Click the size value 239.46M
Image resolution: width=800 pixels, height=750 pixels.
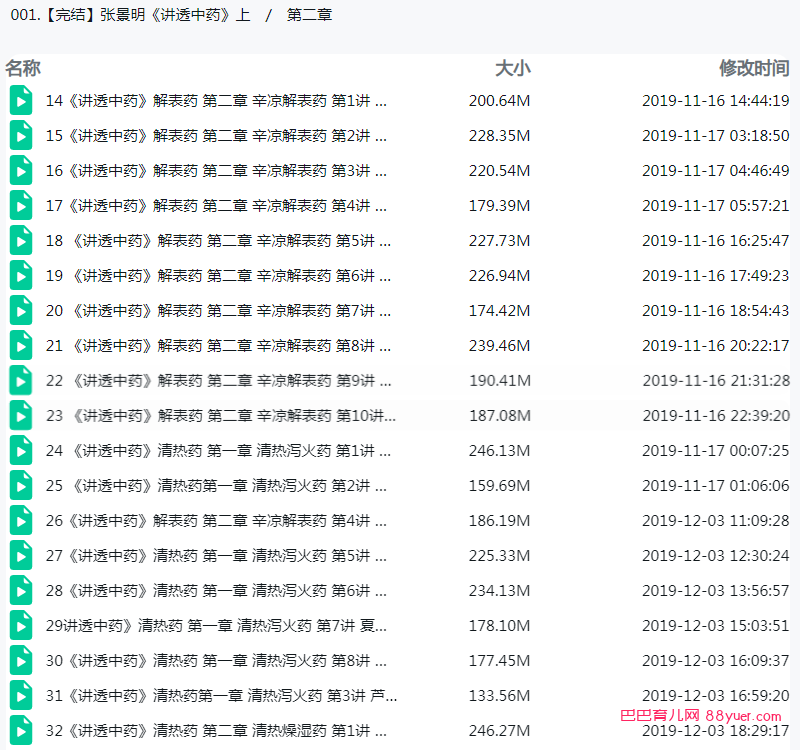point(499,346)
